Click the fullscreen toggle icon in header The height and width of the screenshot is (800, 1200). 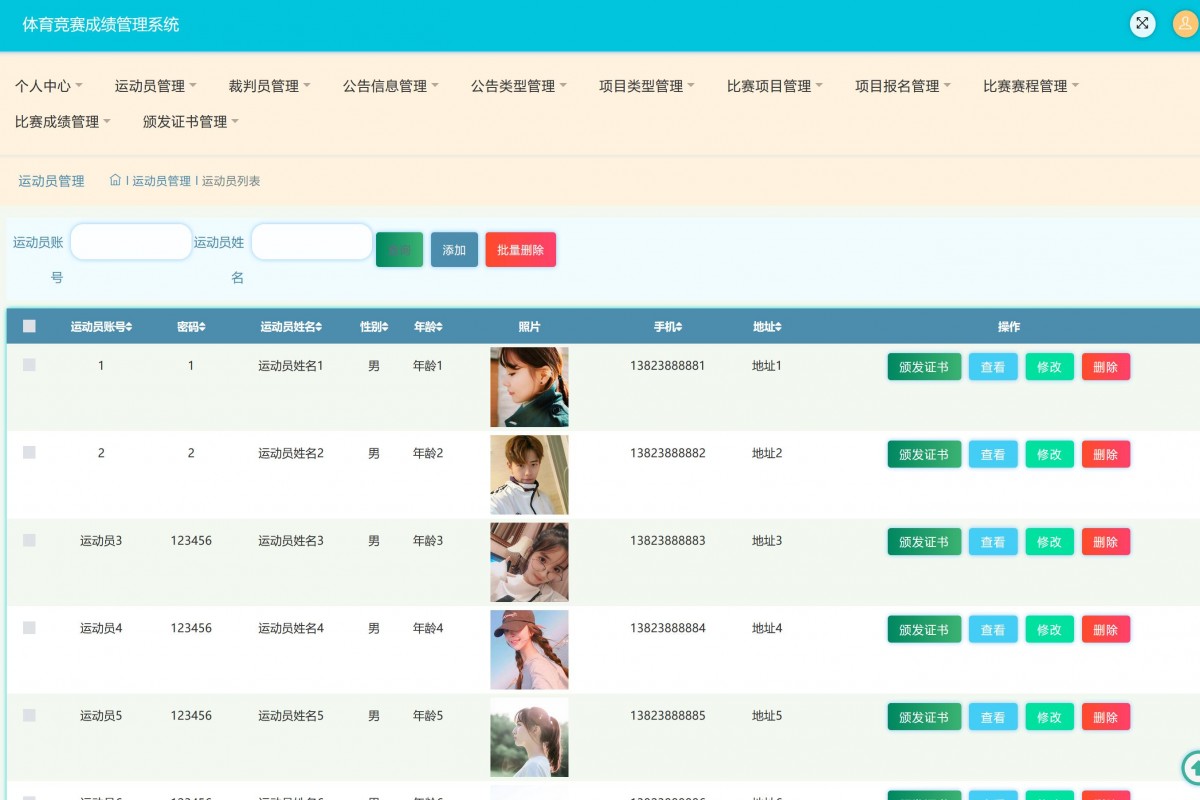(x=1142, y=24)
